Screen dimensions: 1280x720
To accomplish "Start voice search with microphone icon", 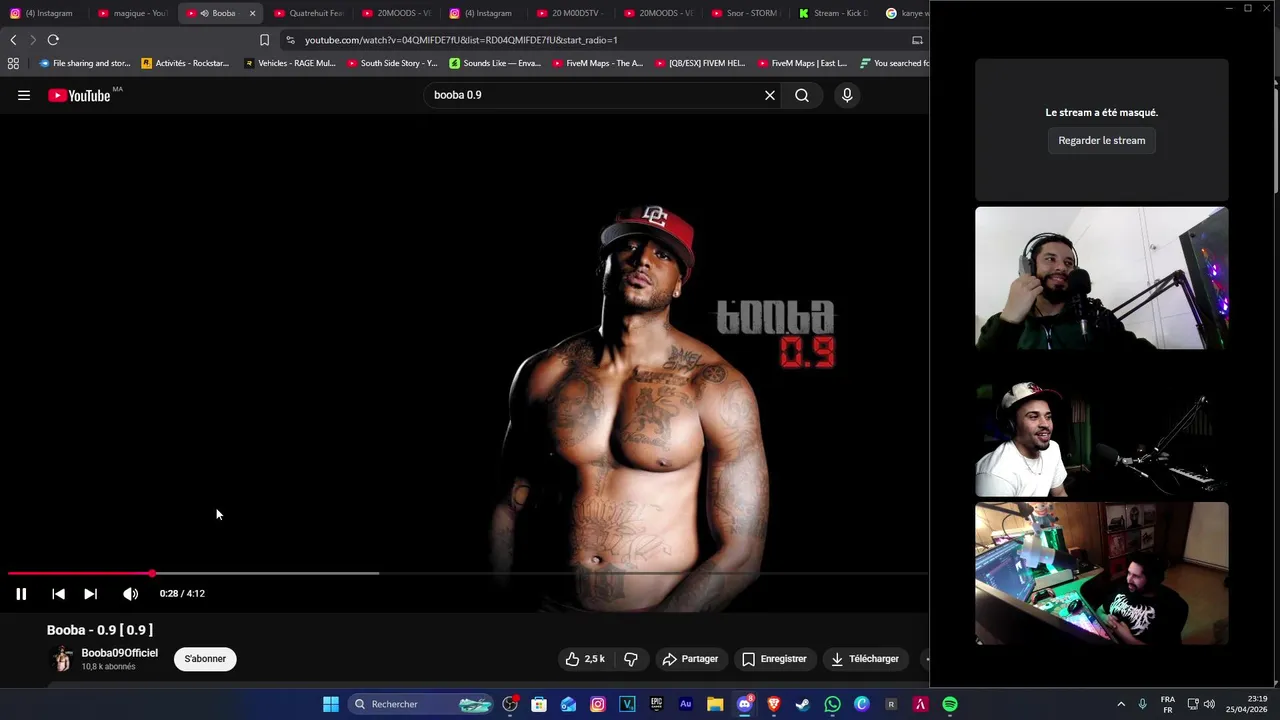I will (847, 95).
